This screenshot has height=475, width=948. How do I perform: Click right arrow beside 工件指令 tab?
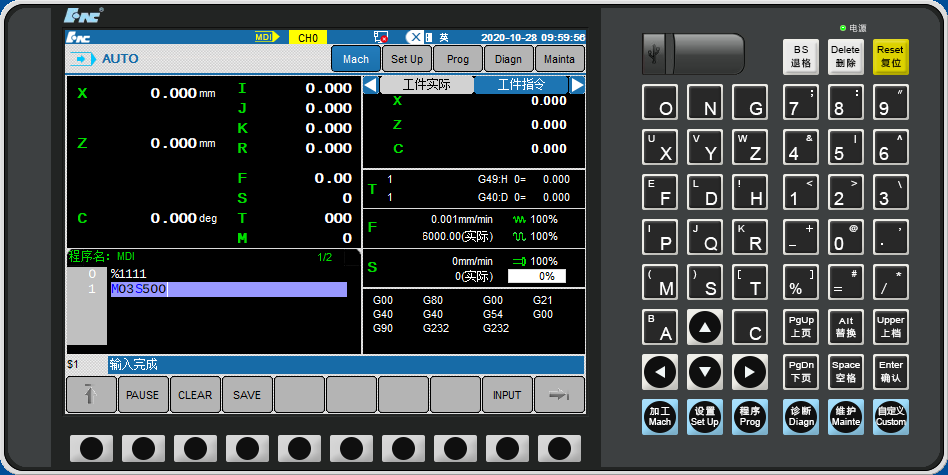[577, 85]
